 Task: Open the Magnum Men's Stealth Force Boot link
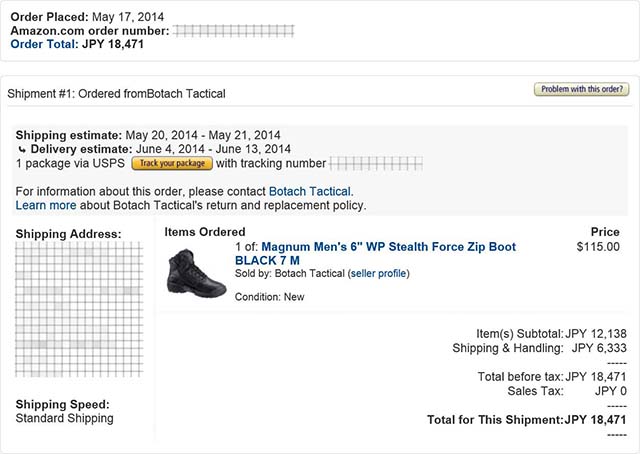point(376,253)
